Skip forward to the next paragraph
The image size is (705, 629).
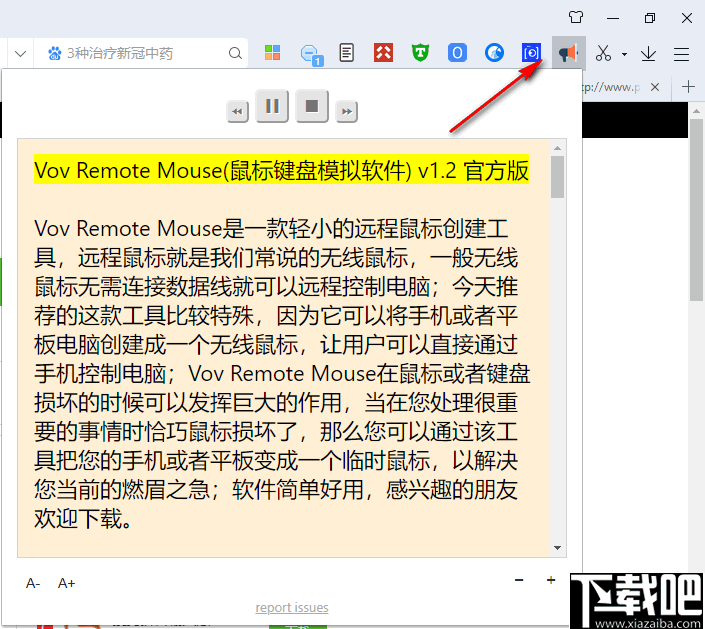coord(347,111)
